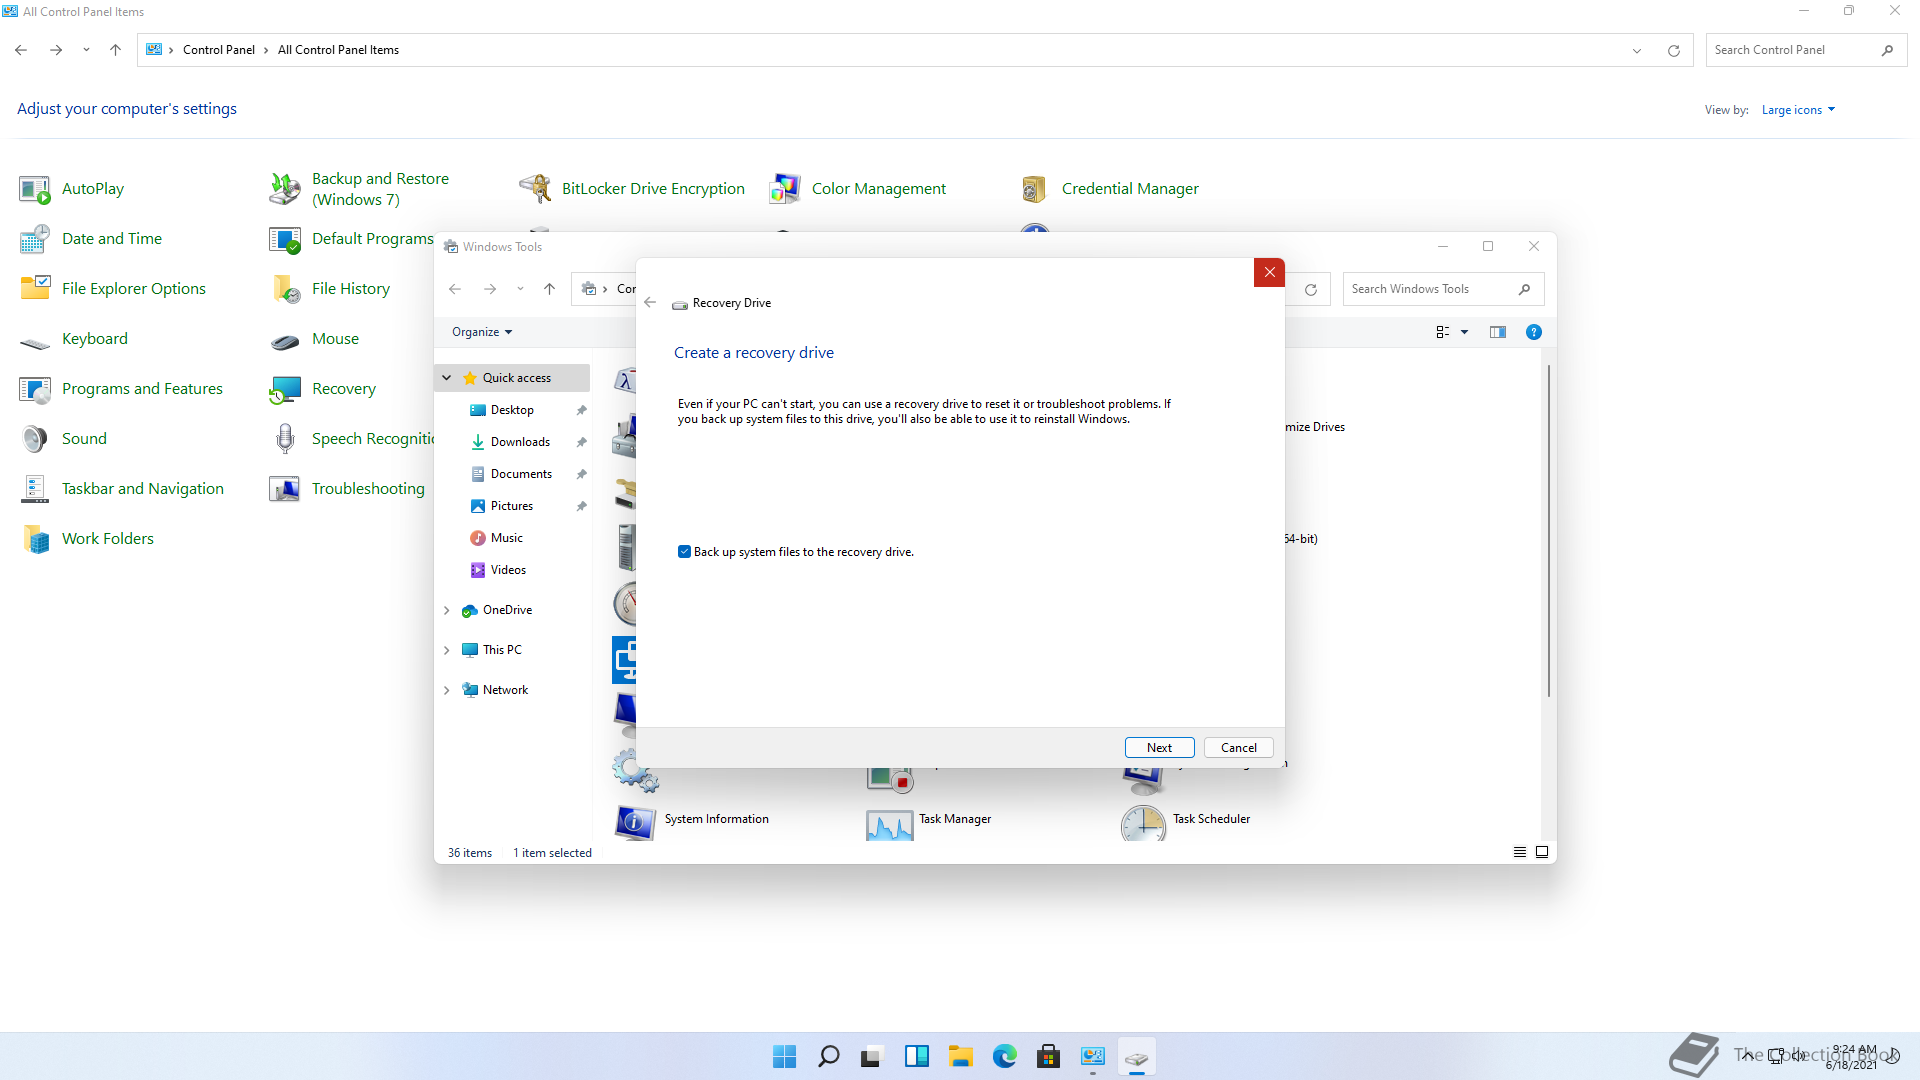Open the Organize menu

pyautogui.click(x=482, y=332)
